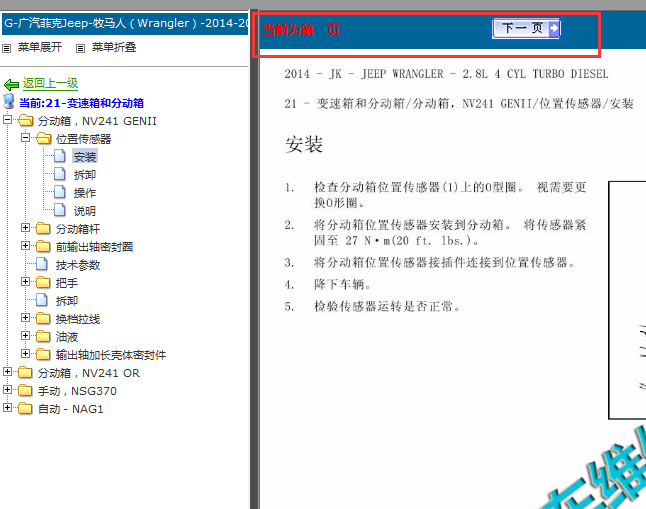Expand the 输出轴加长壳体密封件 node
This screenshot has height=509, width=646.
click(26, 354)
